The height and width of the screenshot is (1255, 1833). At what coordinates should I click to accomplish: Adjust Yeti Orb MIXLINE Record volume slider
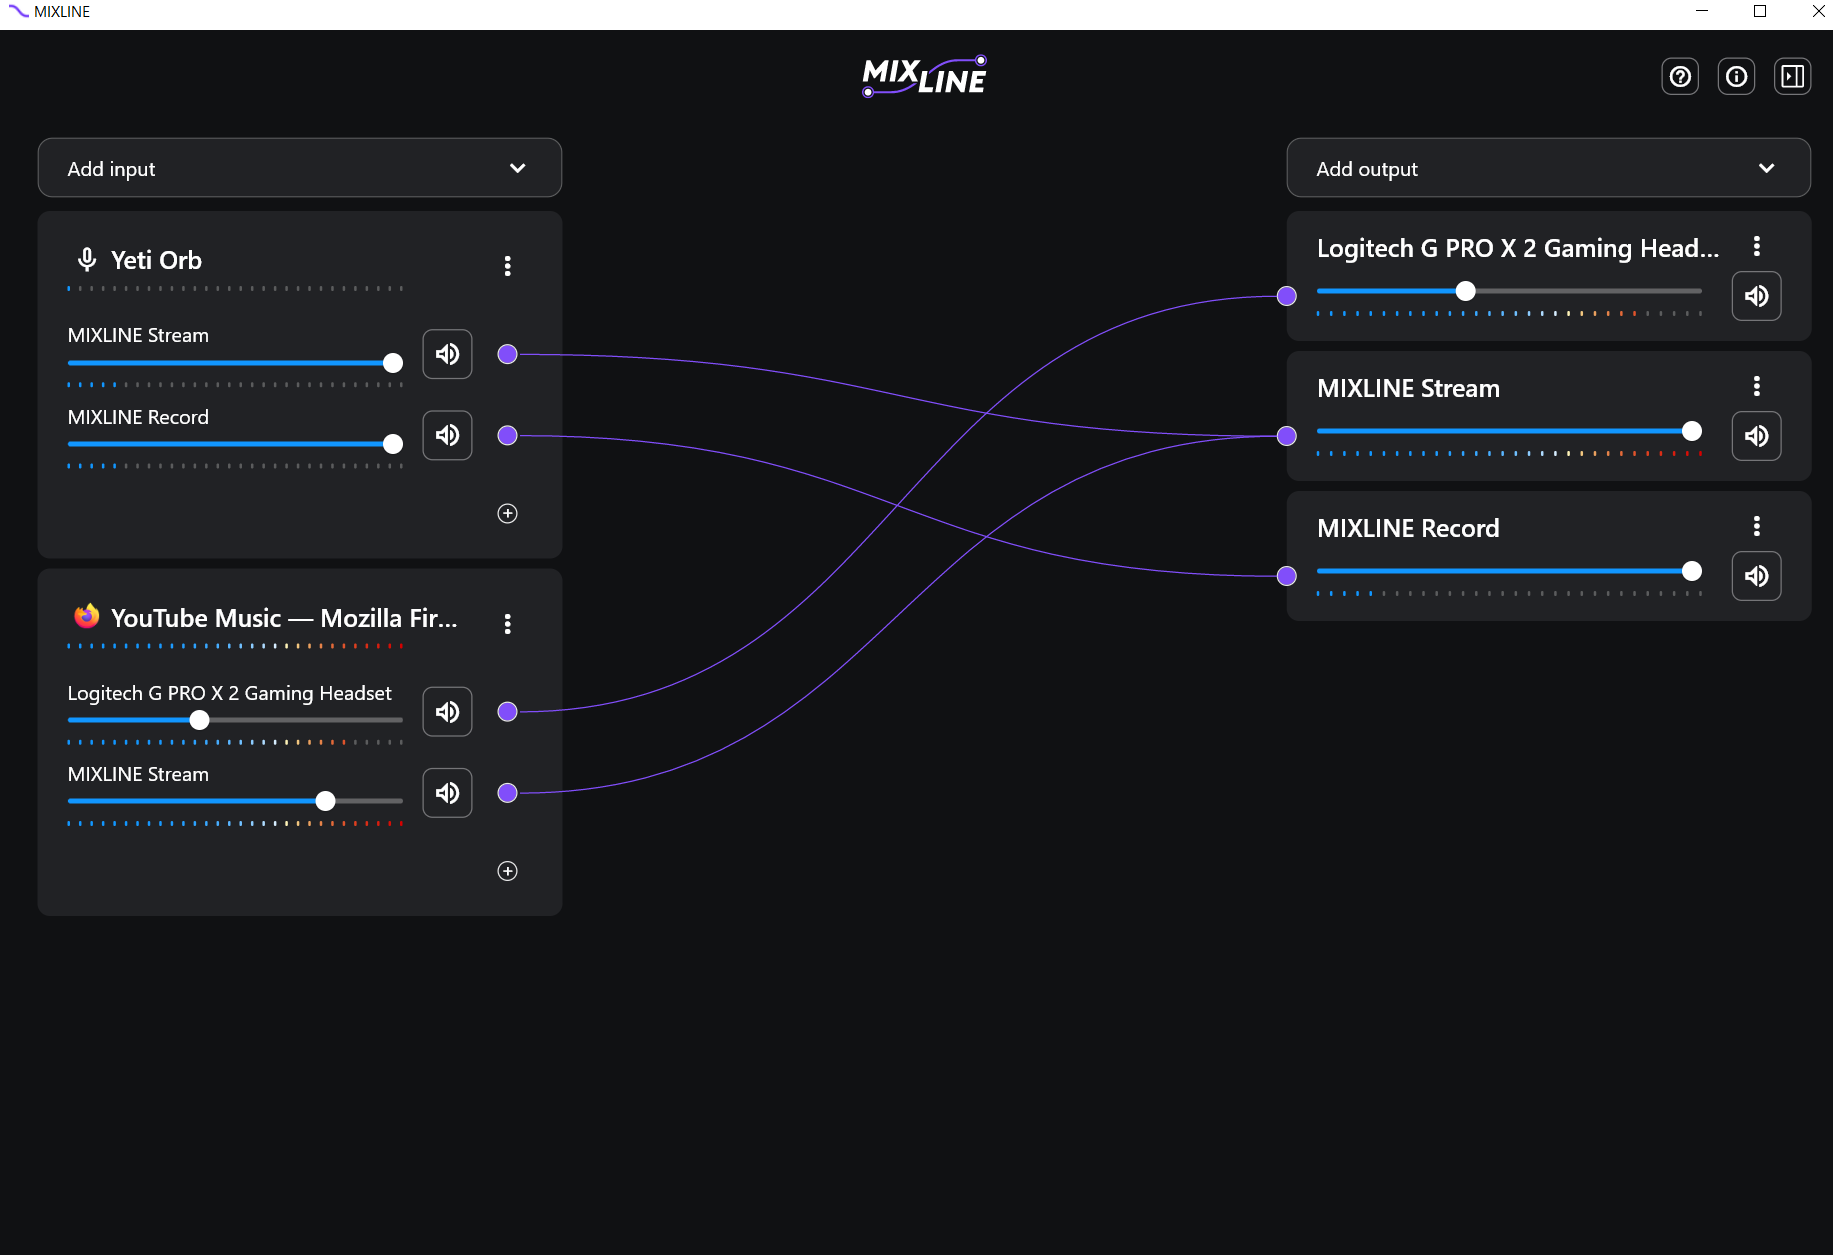[x=235, y=444]
